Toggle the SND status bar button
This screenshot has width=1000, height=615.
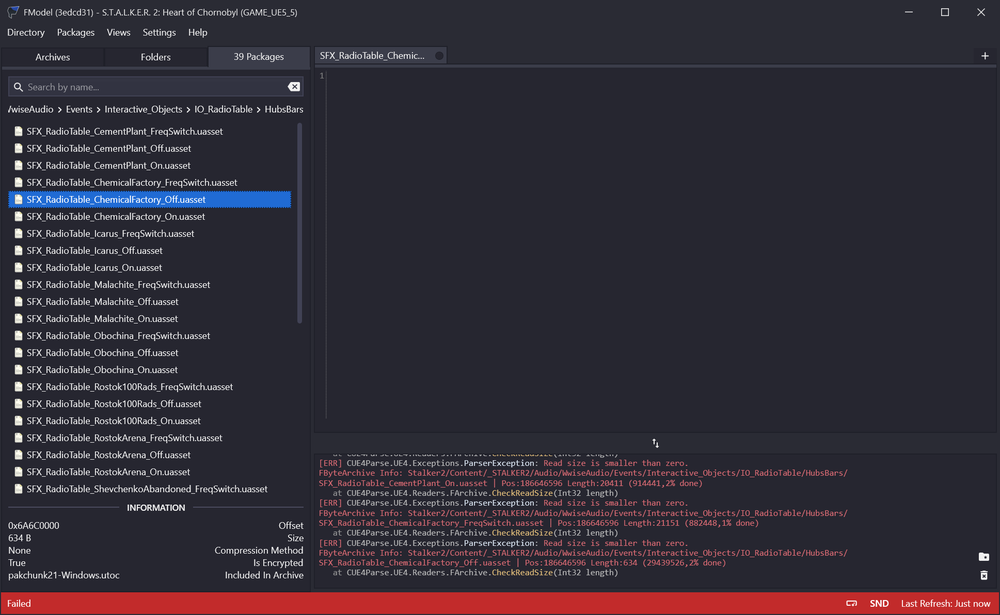879,604
